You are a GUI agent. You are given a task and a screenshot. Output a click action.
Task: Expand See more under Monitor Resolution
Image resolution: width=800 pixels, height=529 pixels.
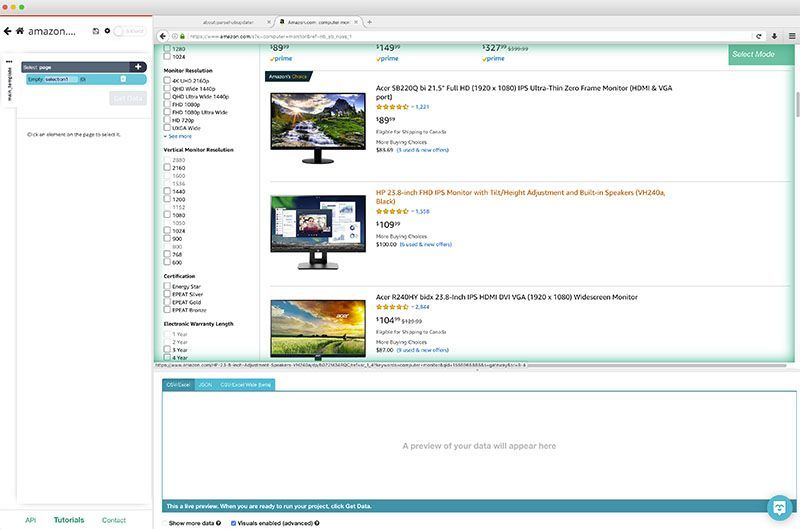point(178,136)
